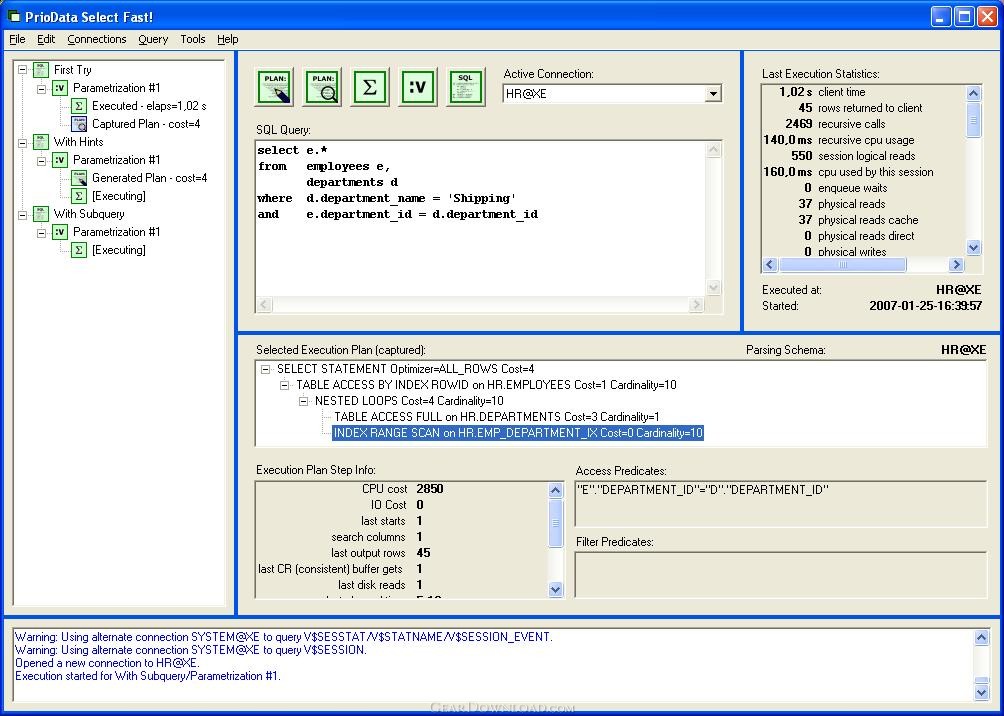Open the Connections menu

pyautogui.click(x=97, y=39)
